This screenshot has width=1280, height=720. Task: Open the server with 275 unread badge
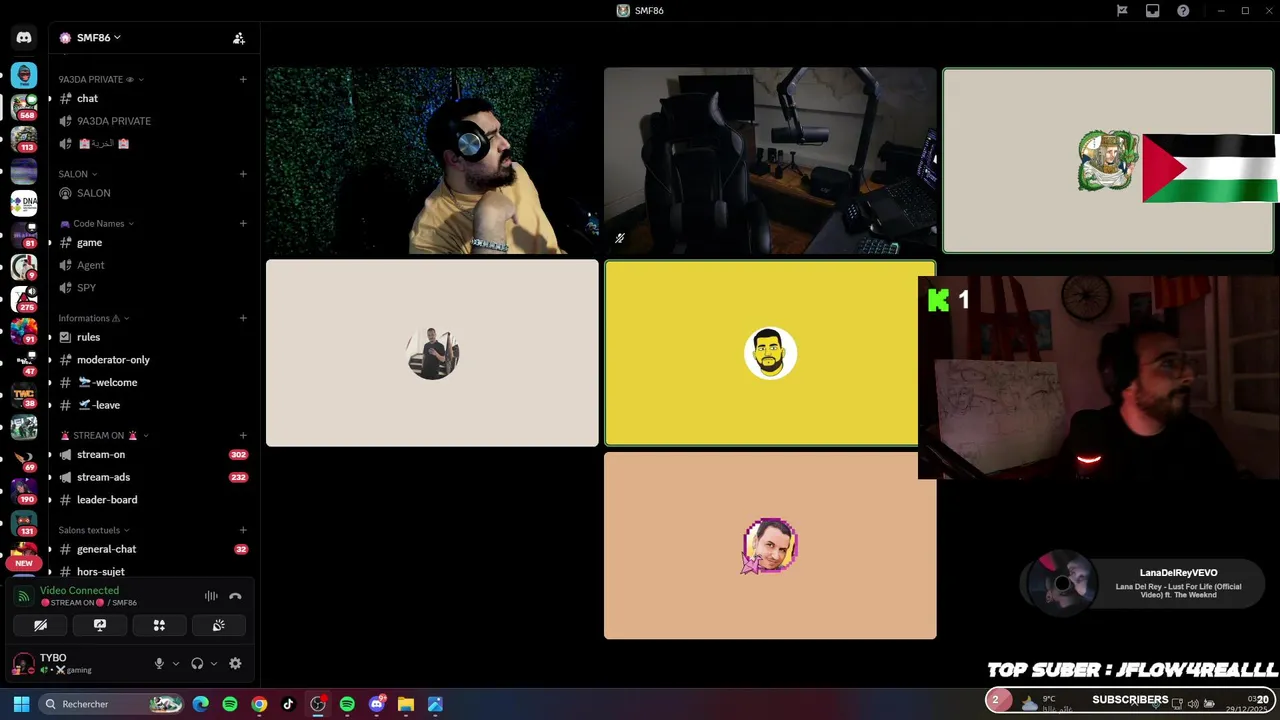(x=24, y=298)
